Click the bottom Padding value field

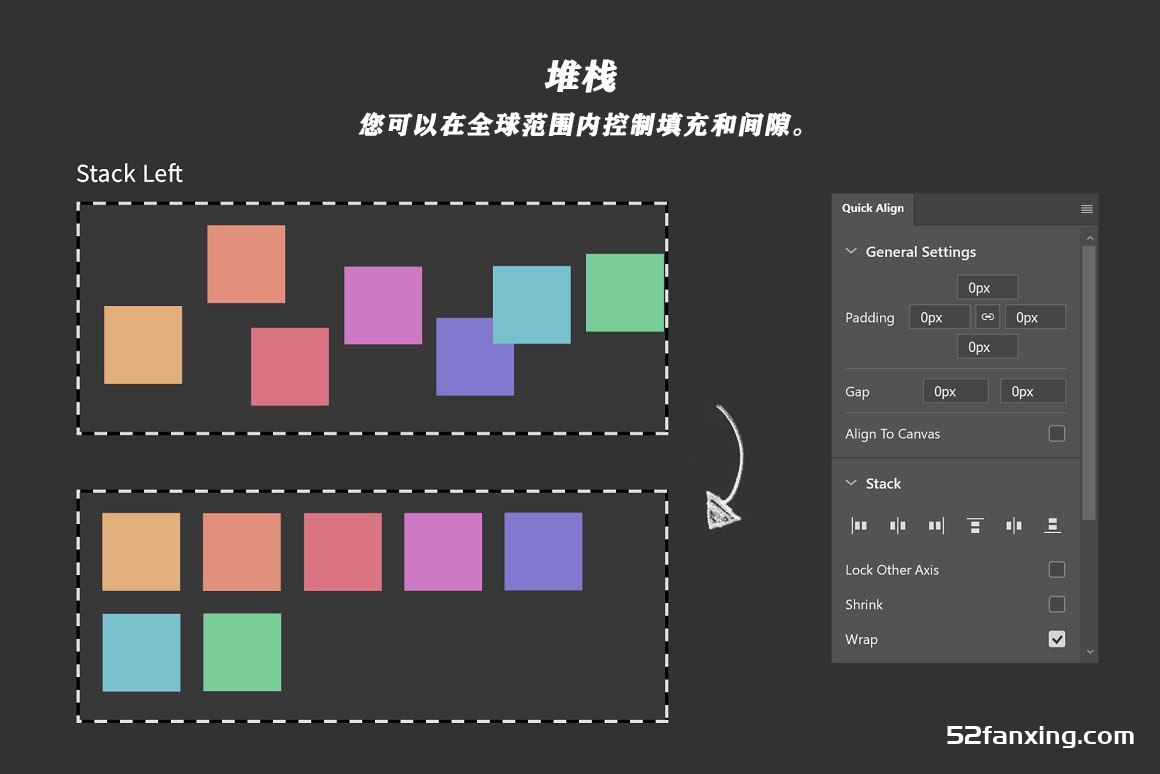point(988,346)
